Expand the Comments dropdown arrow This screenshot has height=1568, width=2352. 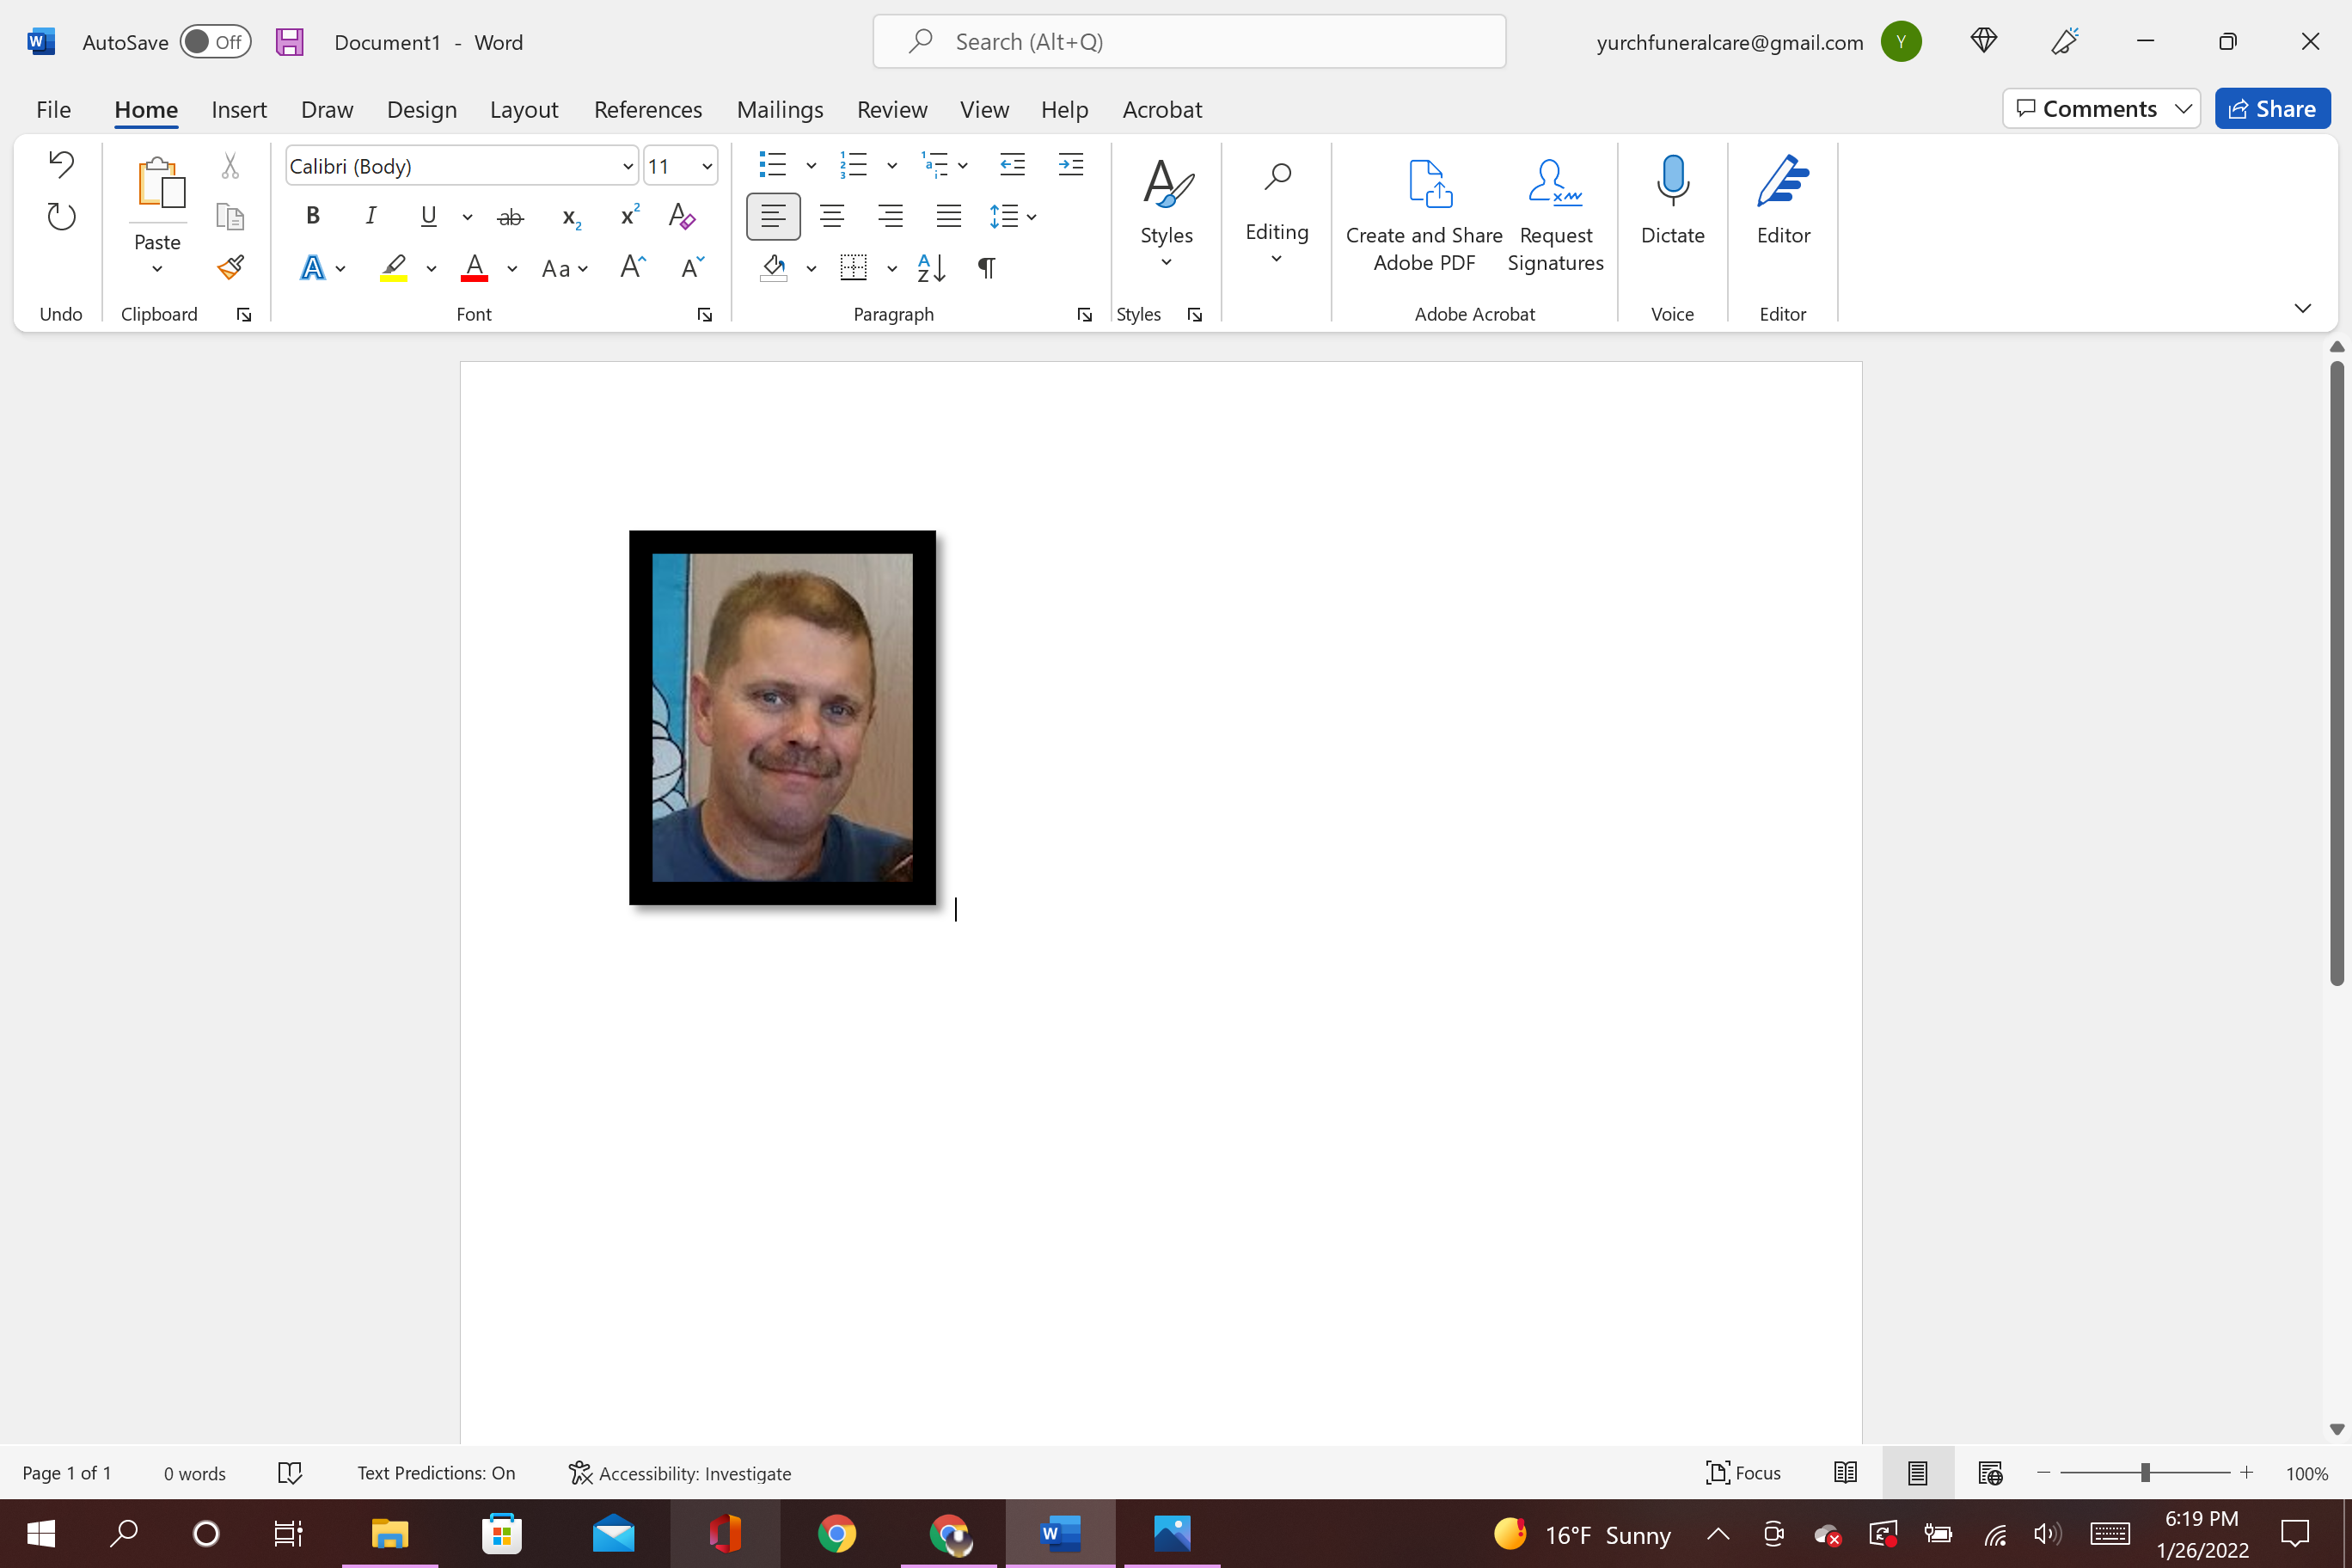2183,109
